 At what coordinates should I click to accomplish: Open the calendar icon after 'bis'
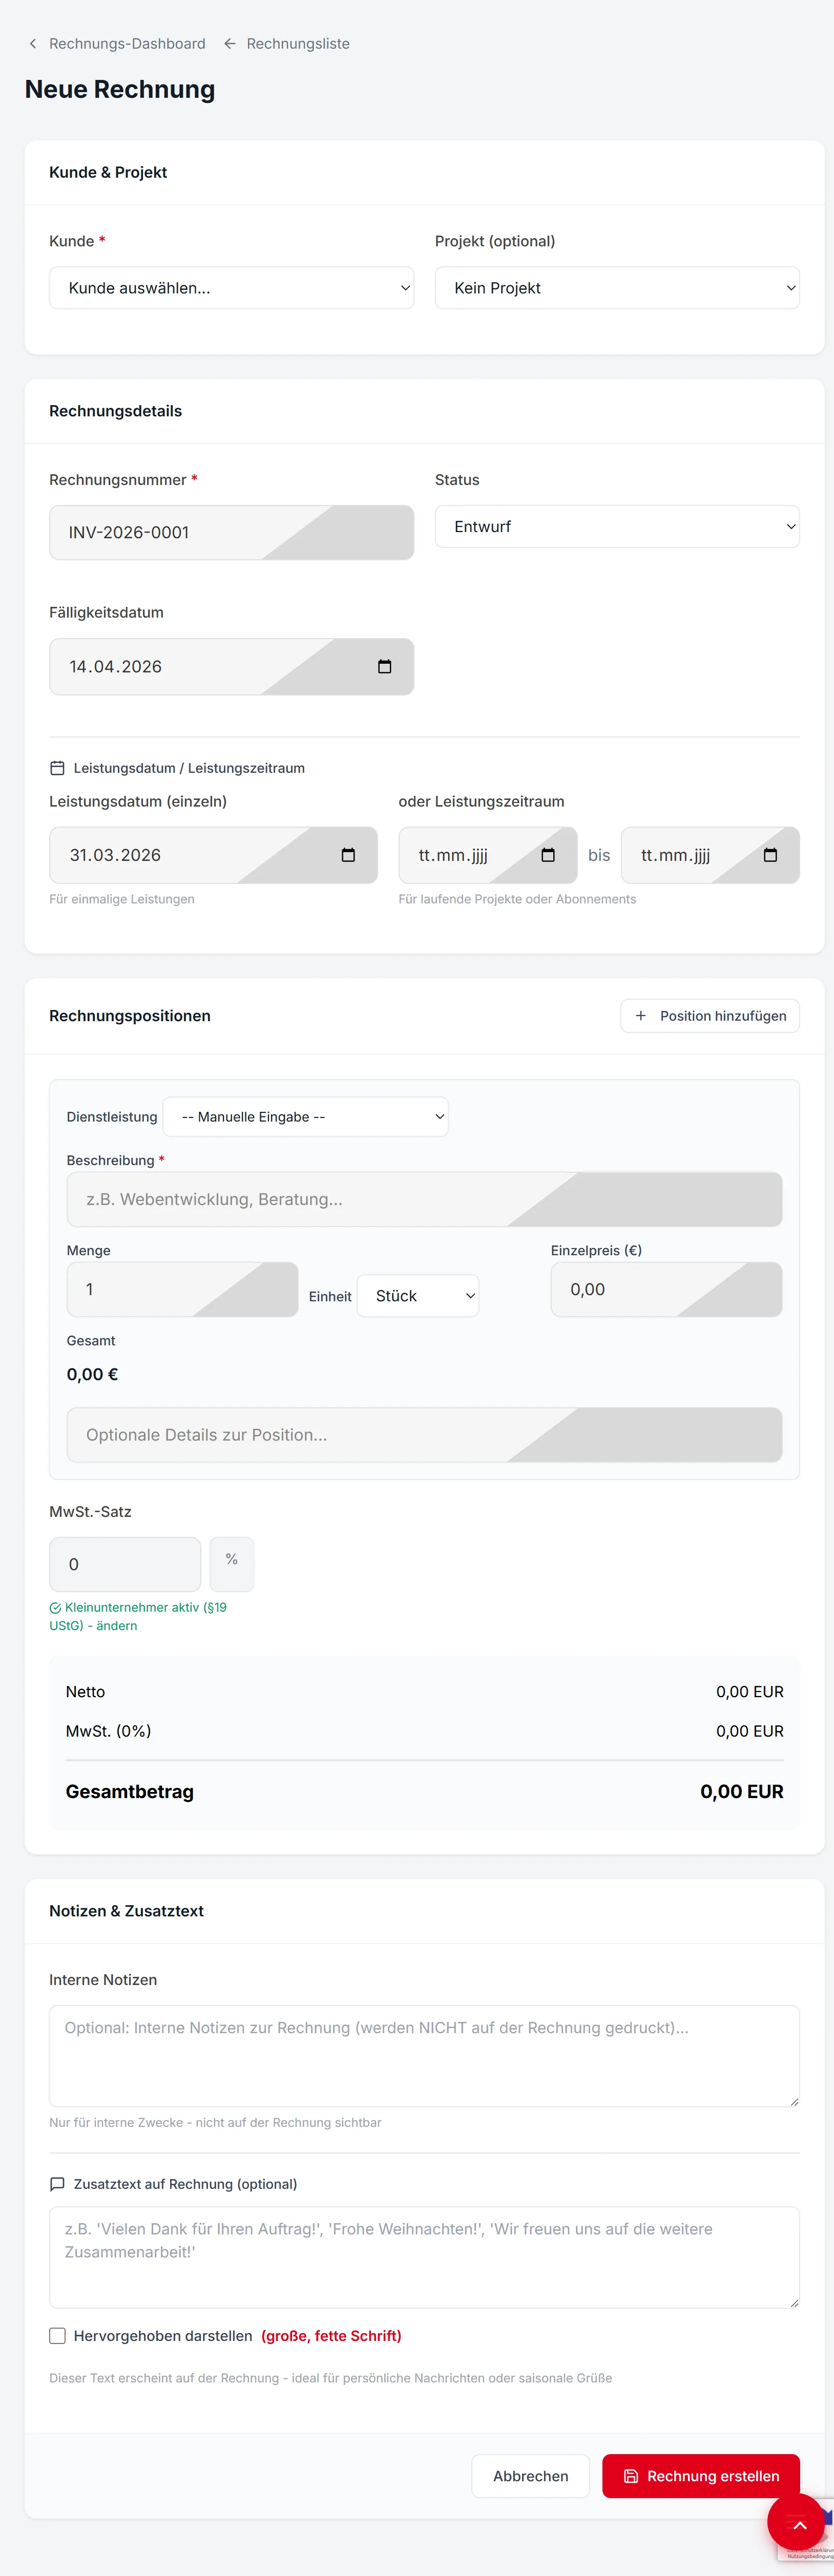(770, 854)
